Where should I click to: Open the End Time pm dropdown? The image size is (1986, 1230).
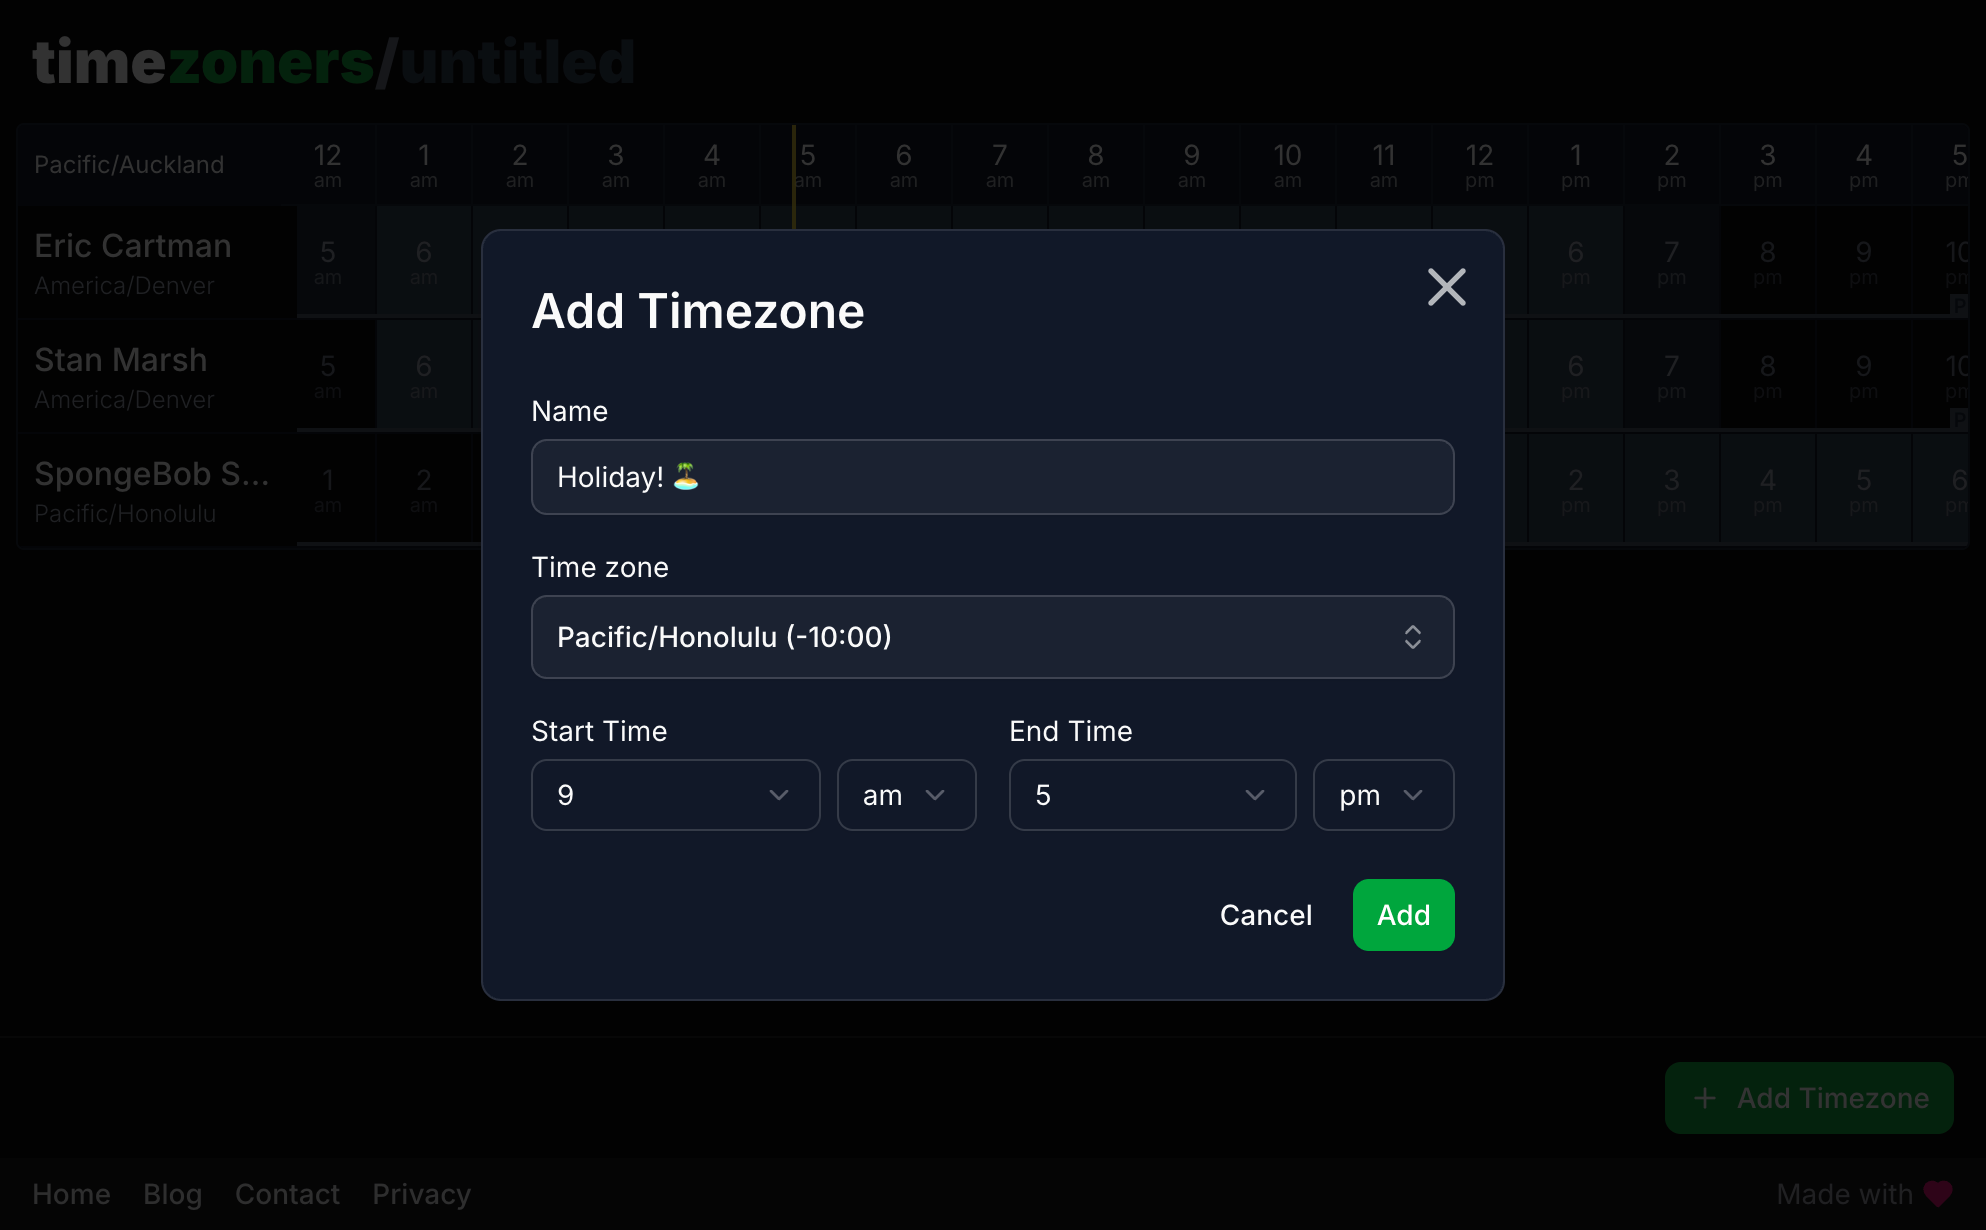(1383, 795)
